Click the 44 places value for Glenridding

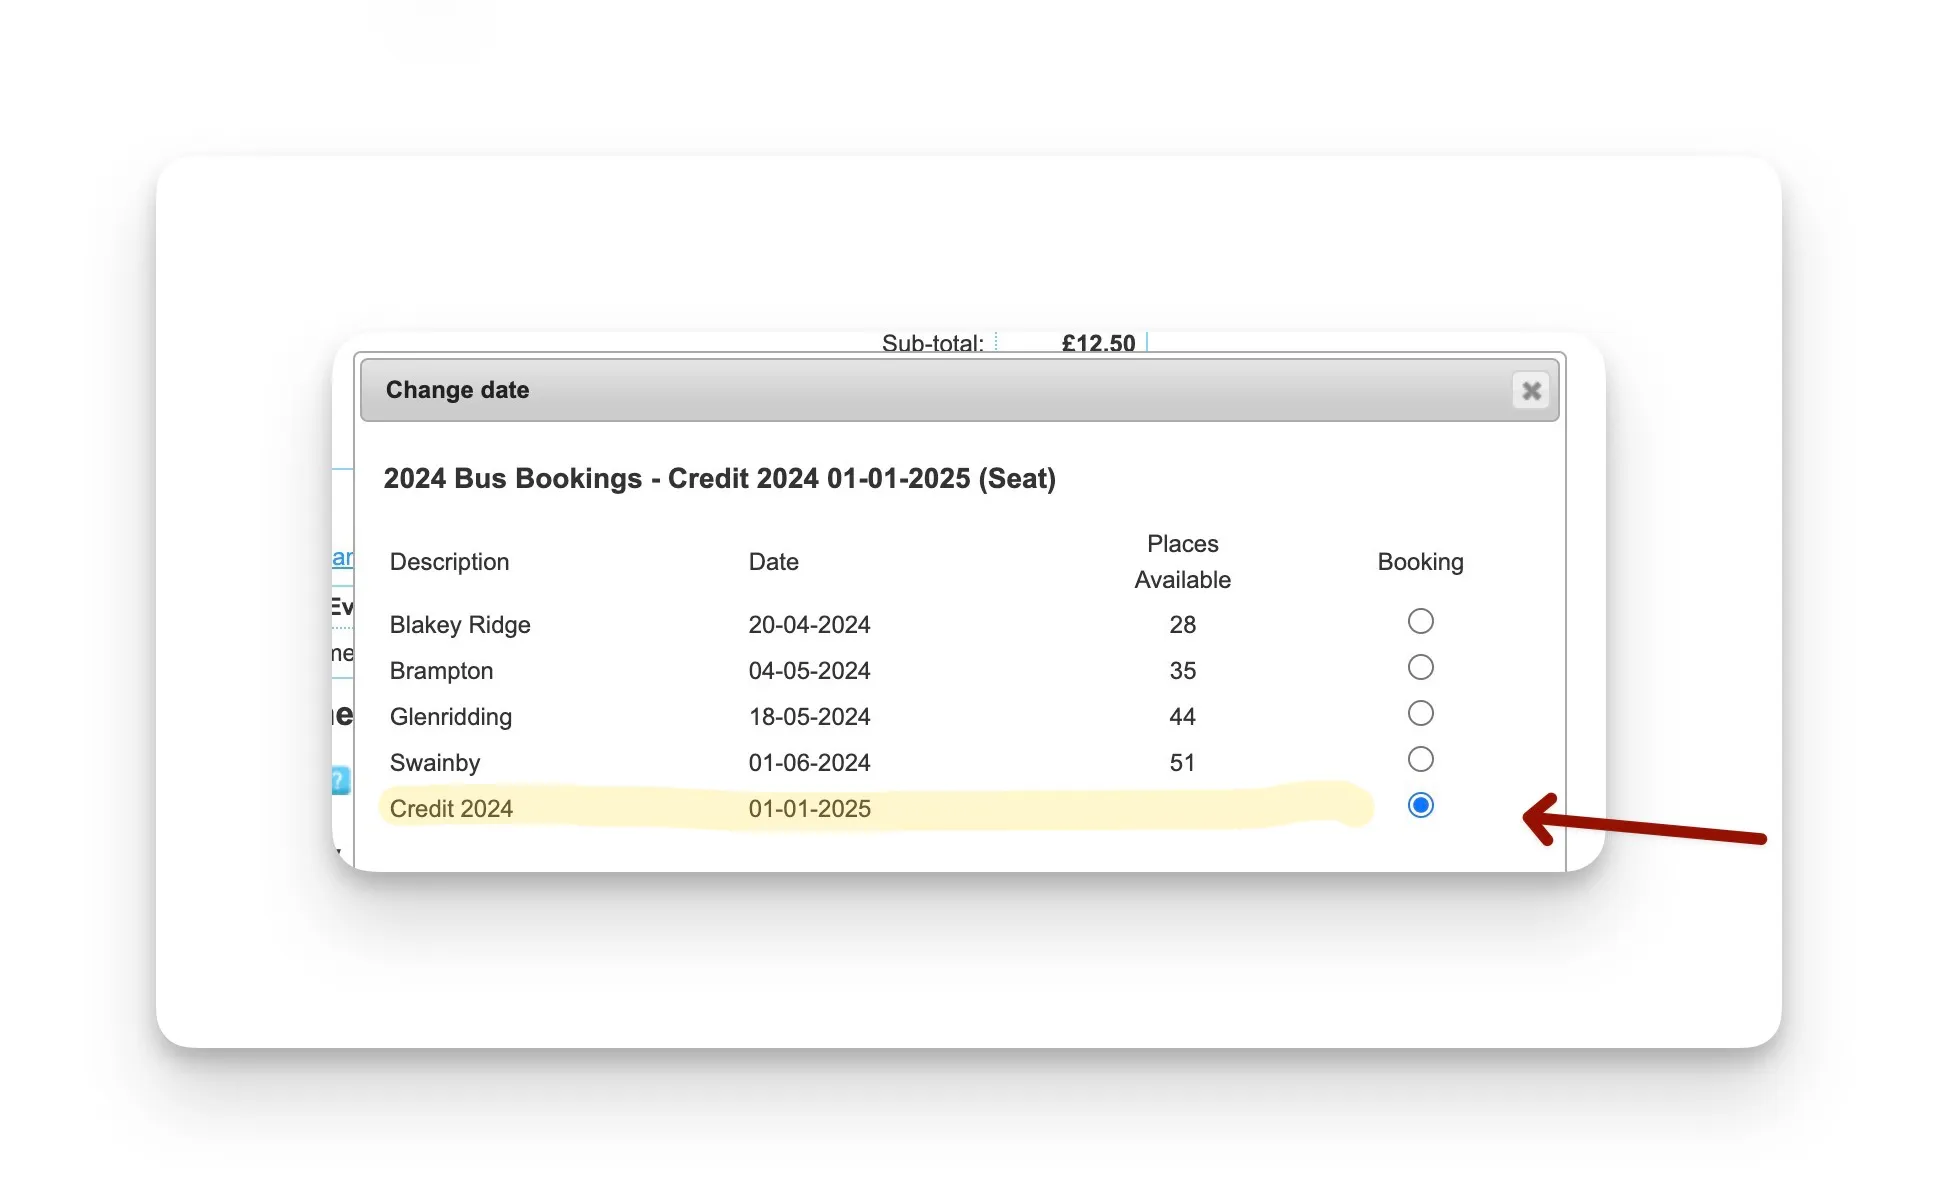coord(1182,717)
